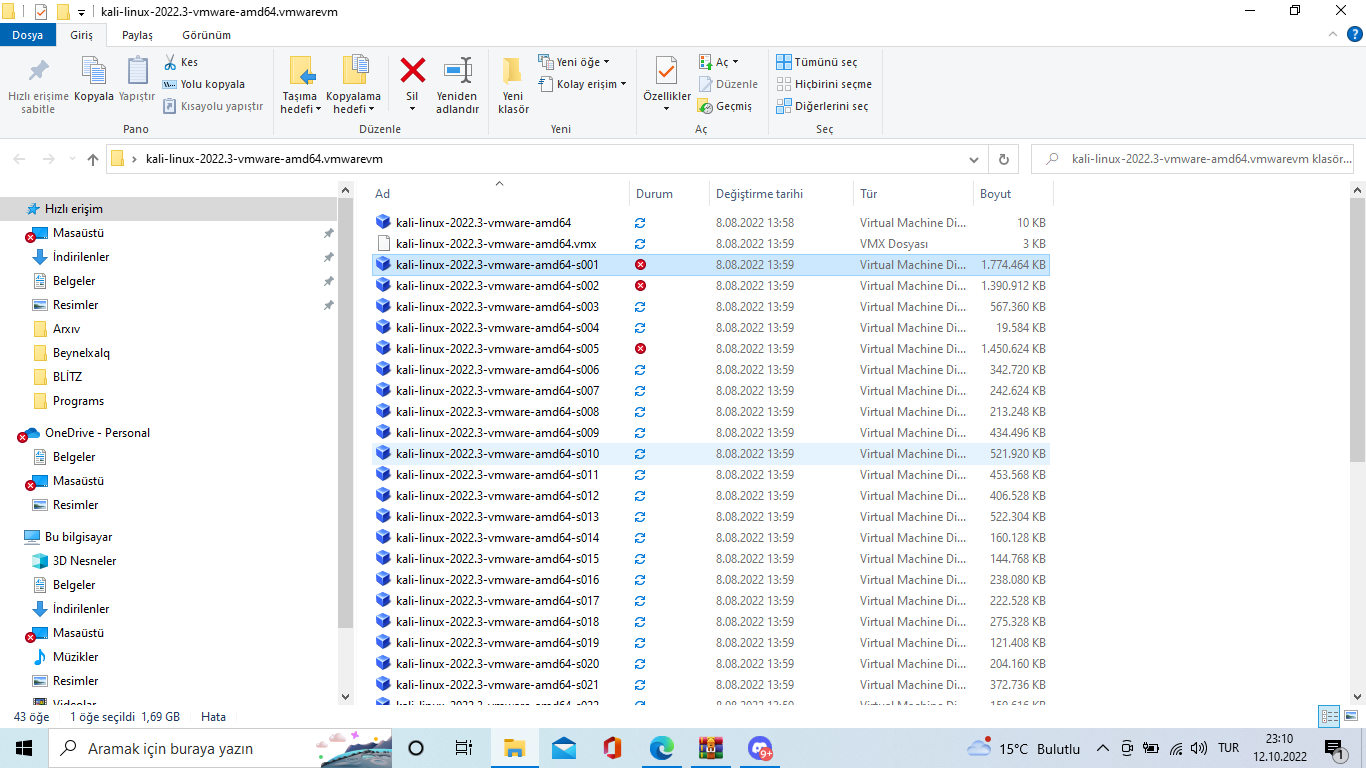Screen dimensions: 1366x768
Task: Open WinRAR from taskbar
Action: tap(710, 748)
